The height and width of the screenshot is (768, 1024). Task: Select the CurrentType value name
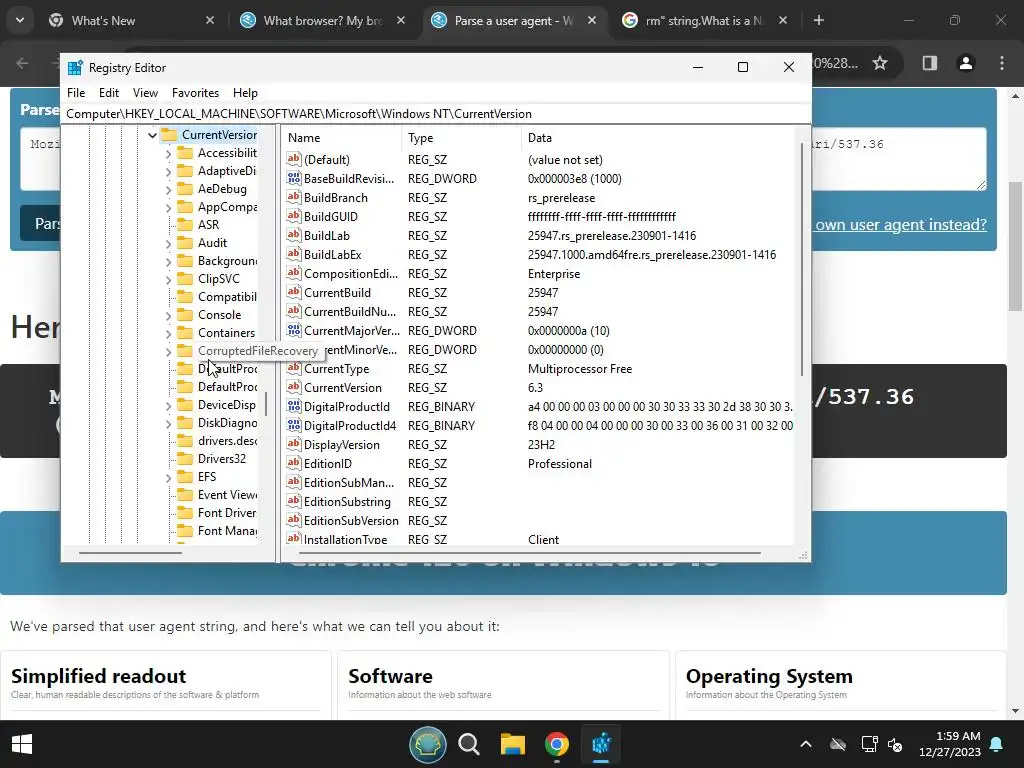point(336,368)
